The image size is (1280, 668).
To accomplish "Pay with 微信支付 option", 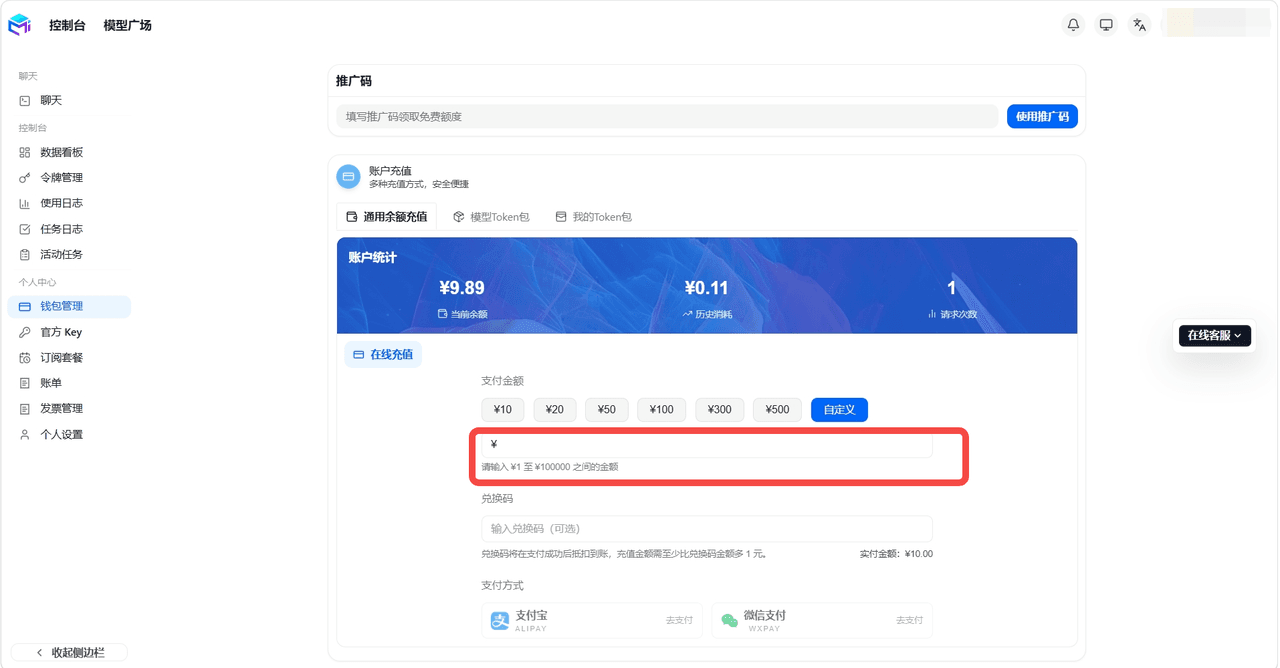I will (822, 621).
